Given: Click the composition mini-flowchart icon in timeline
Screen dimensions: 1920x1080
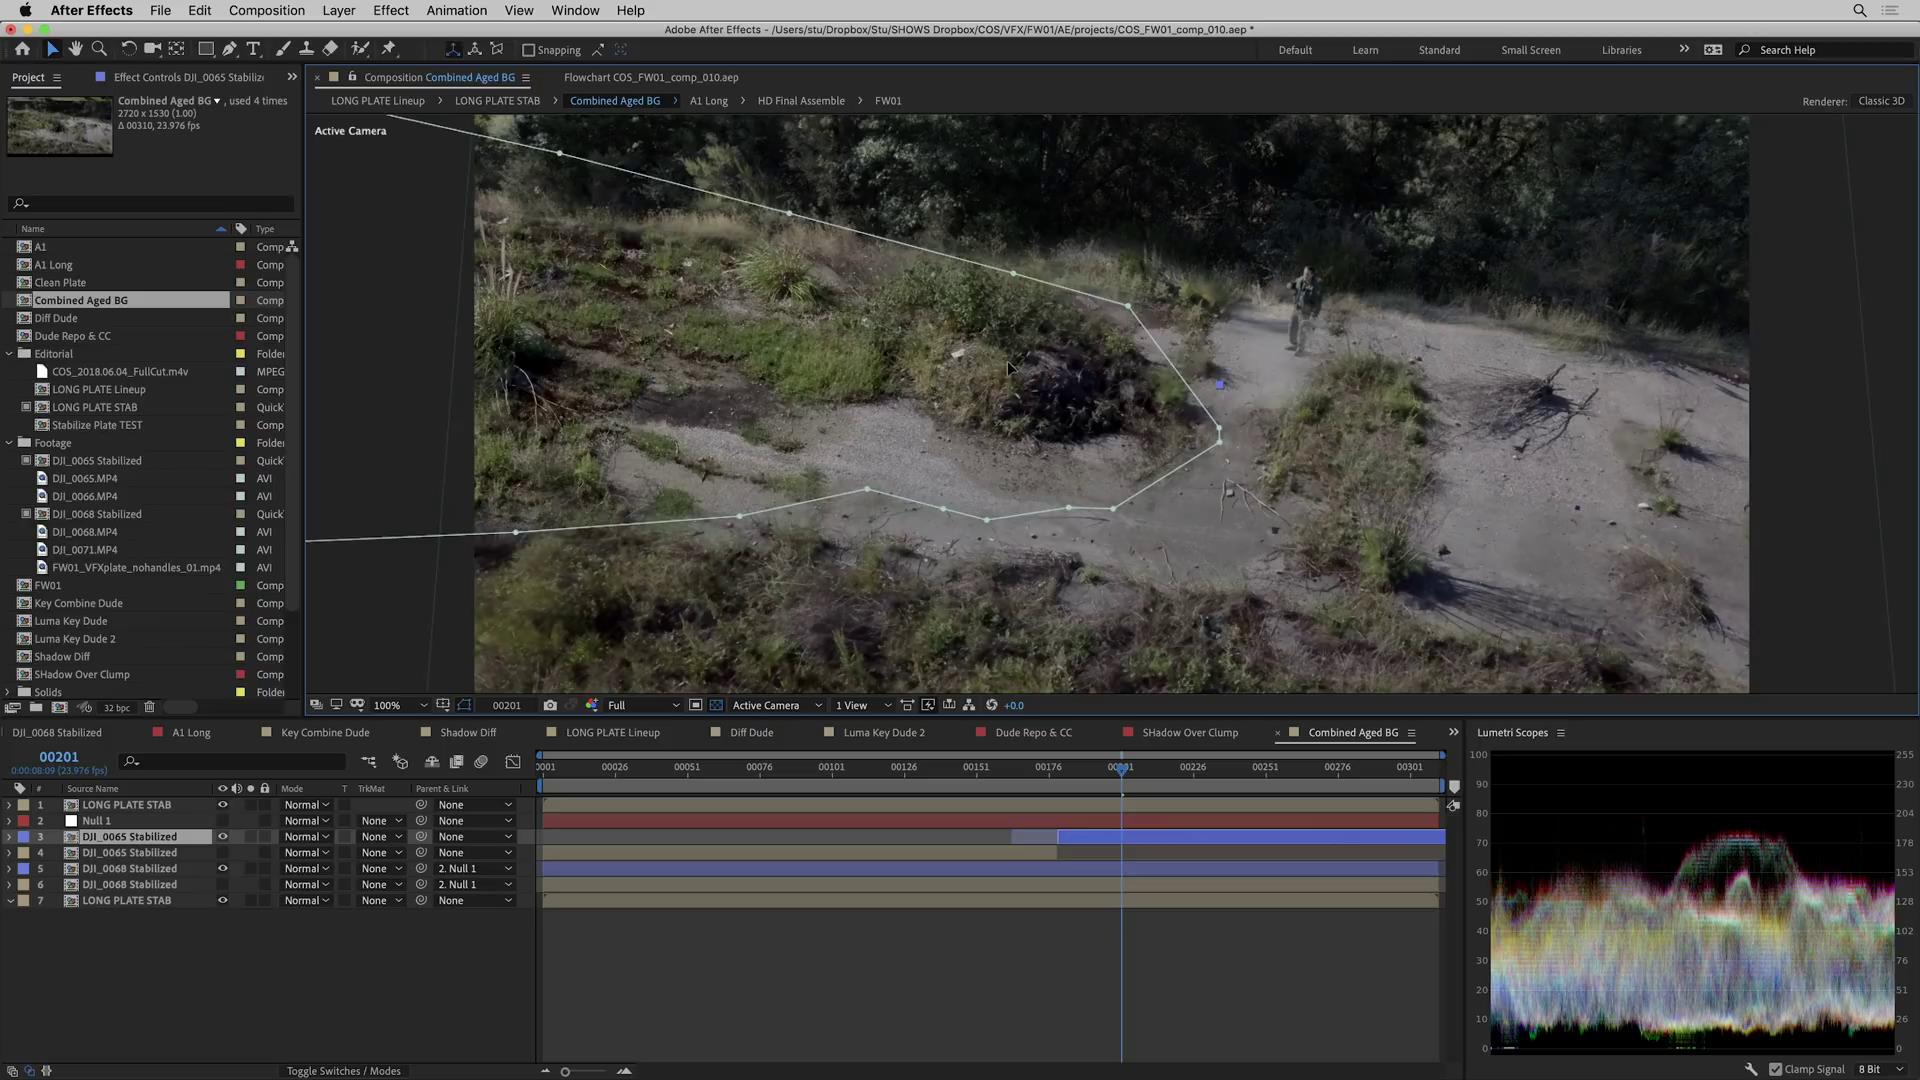Looking at the screenshot, I should 369,762.
